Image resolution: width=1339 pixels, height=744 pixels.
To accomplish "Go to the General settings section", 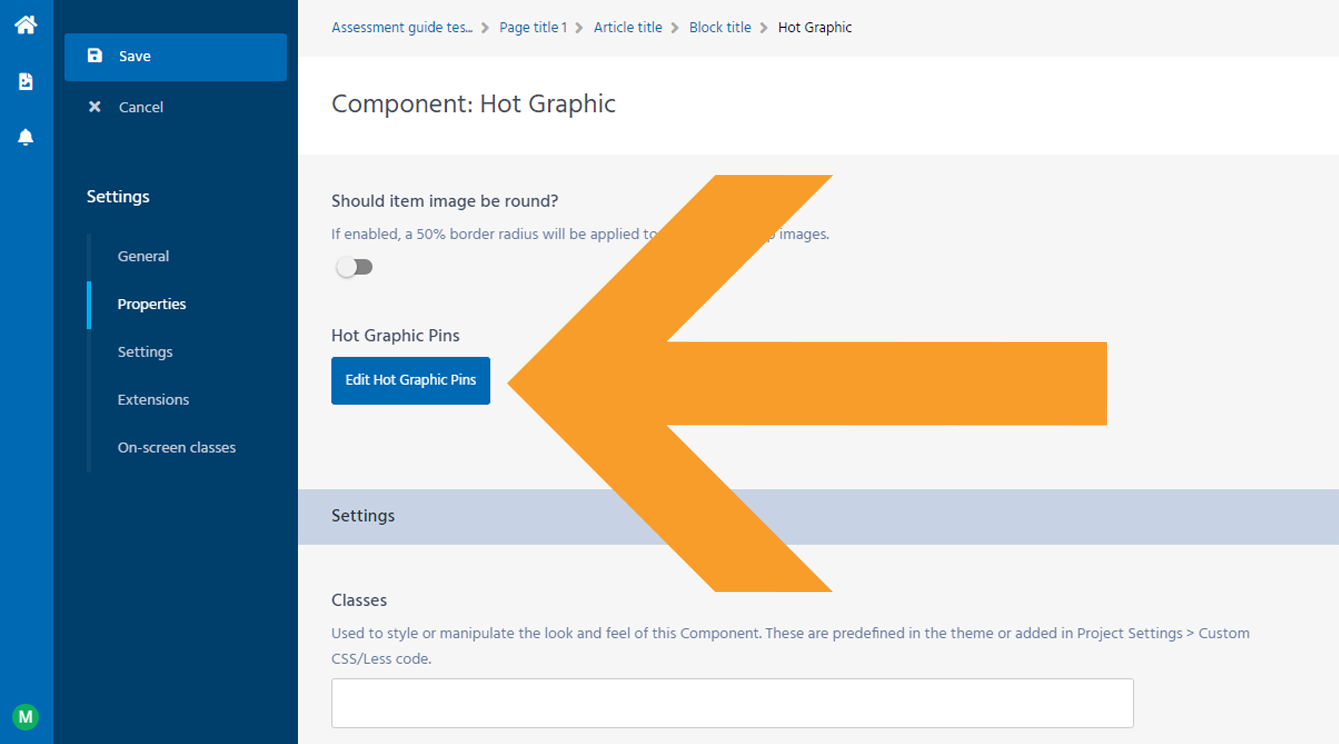I will 143,256.
